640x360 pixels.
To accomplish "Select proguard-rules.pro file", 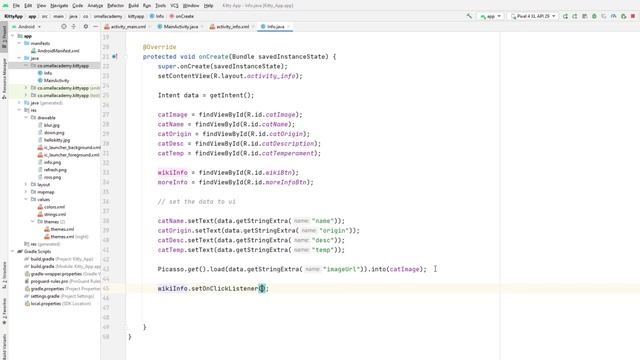I will click(x=62, y=281).
